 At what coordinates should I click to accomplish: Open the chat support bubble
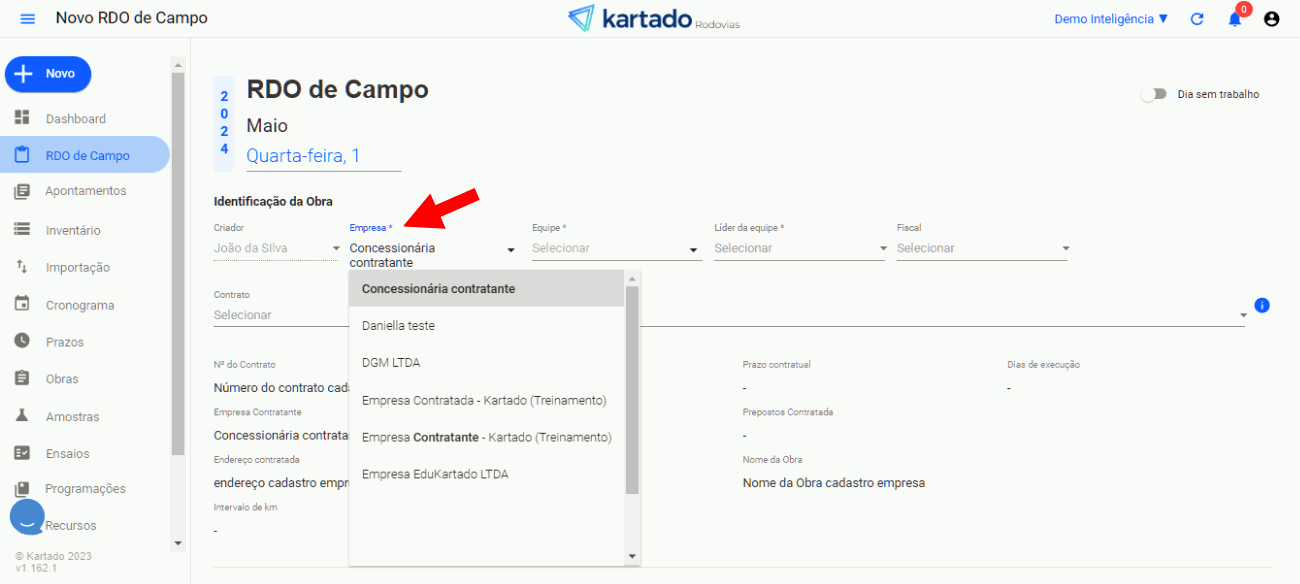[x=27, y=517]
